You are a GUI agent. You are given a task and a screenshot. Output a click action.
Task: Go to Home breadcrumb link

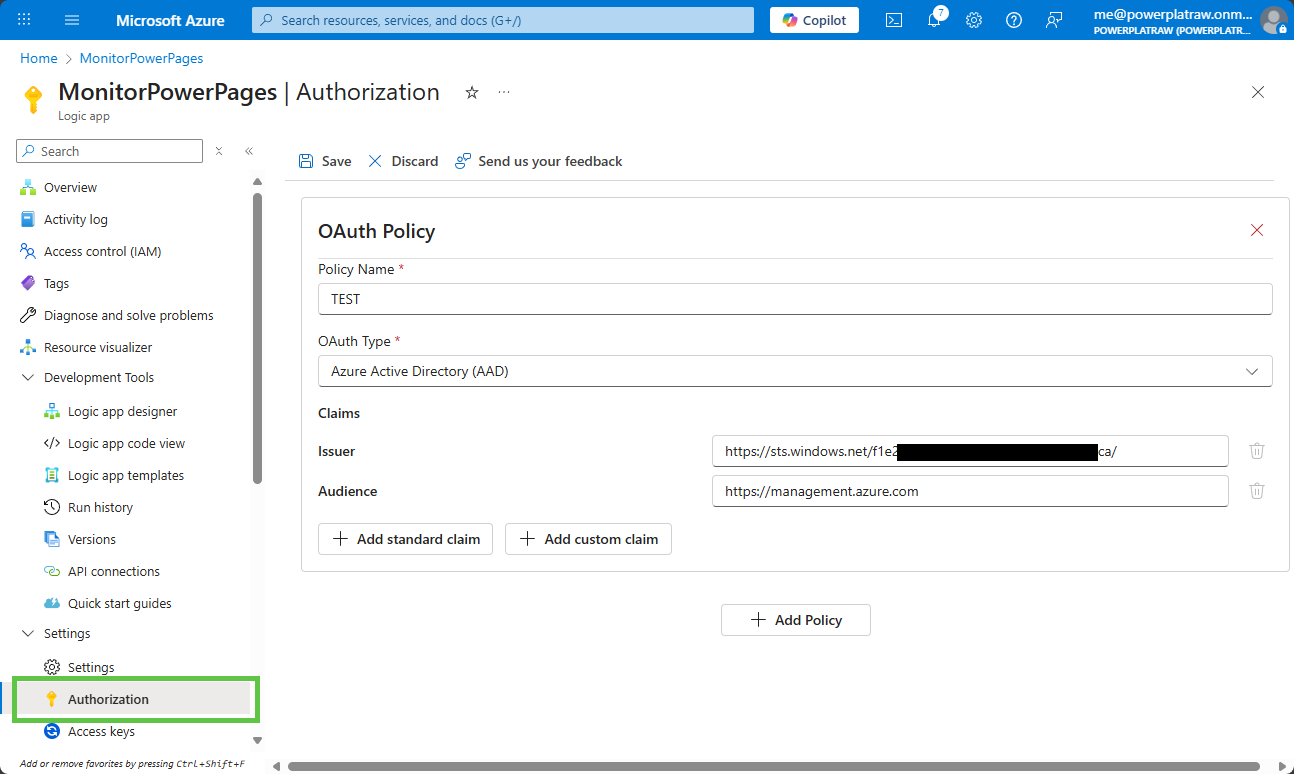[39, 58]
